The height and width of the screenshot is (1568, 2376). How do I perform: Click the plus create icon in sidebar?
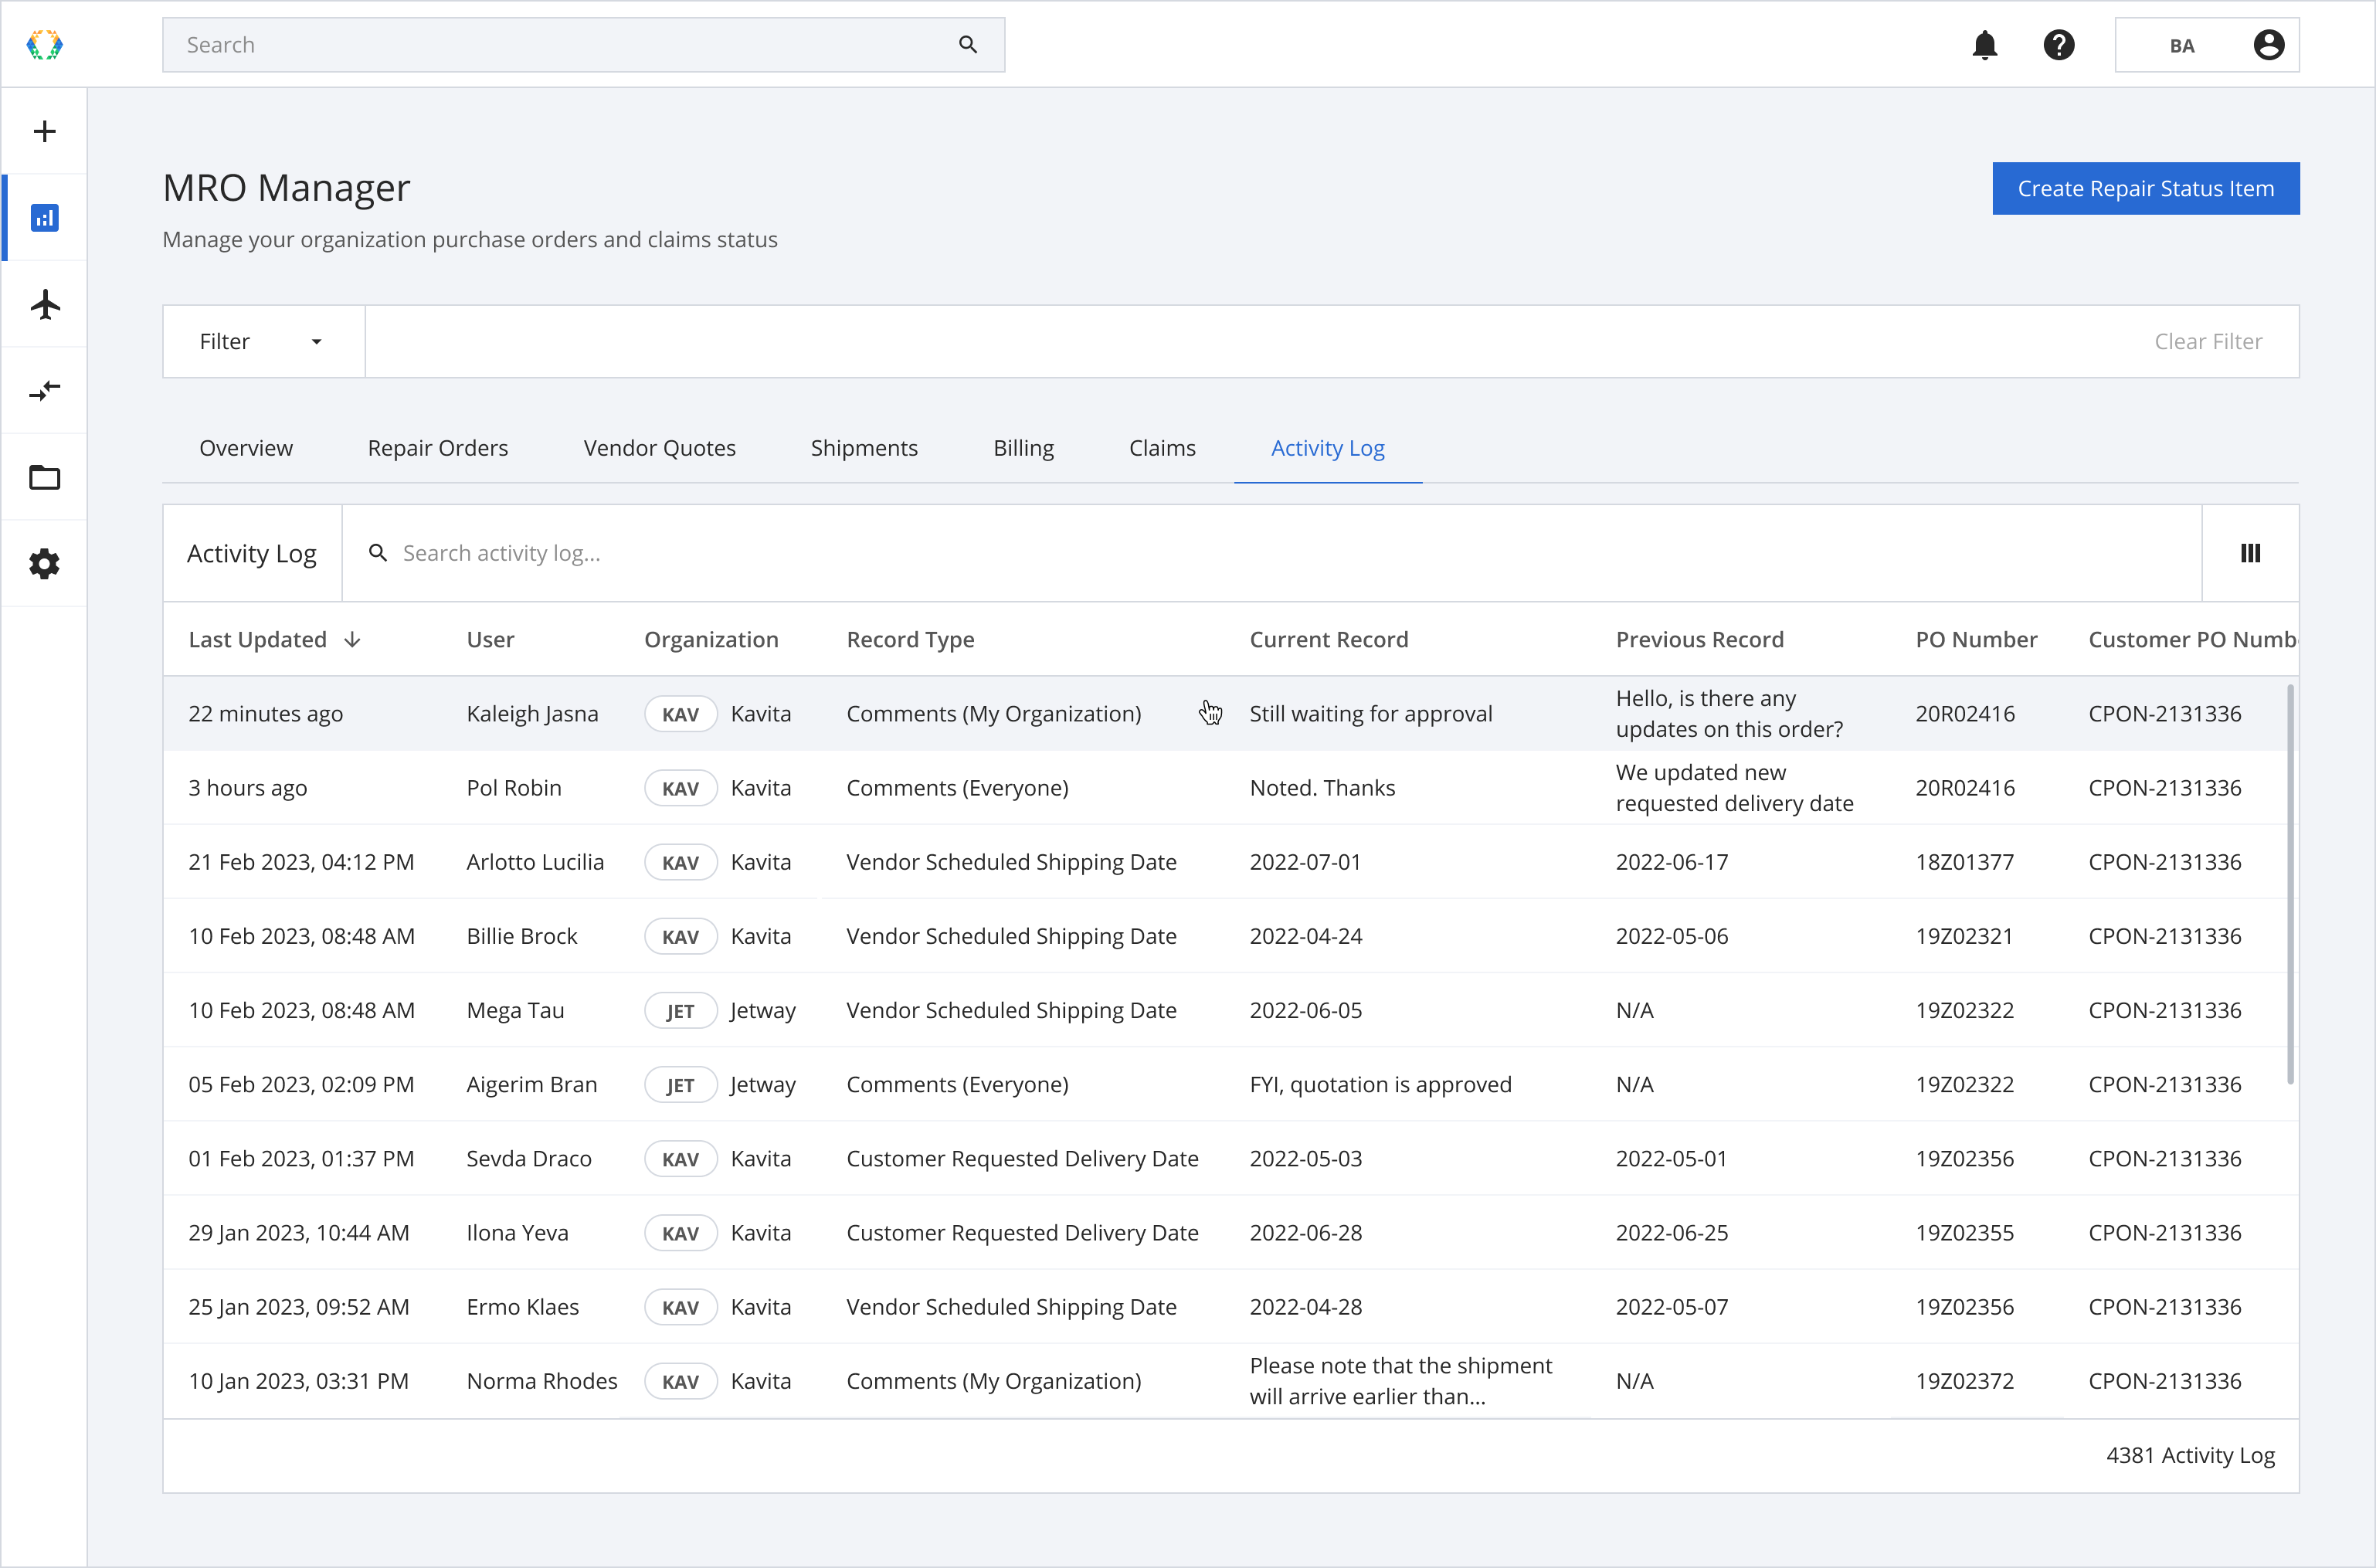pos(44,131)
